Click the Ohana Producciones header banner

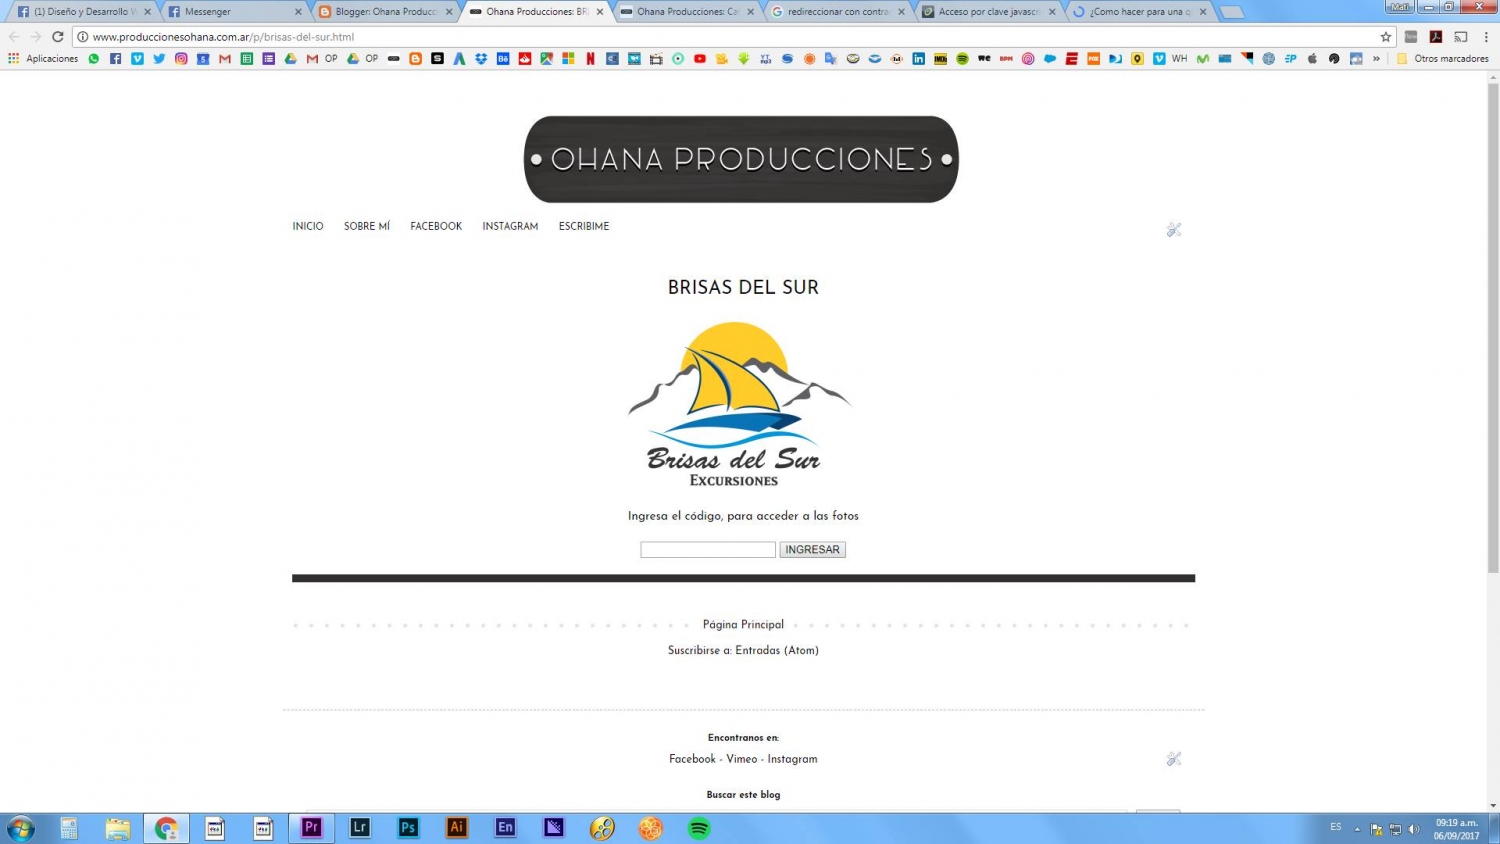coord(741,159)
